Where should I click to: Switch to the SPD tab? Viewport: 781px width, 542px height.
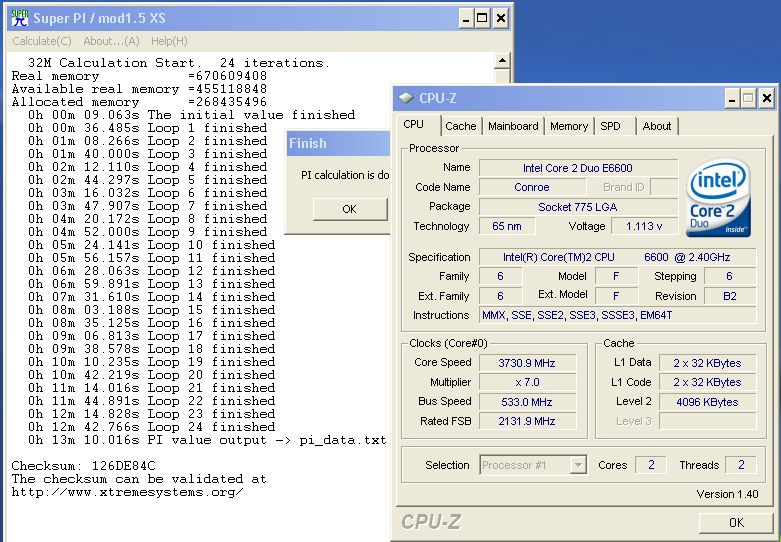611,126
